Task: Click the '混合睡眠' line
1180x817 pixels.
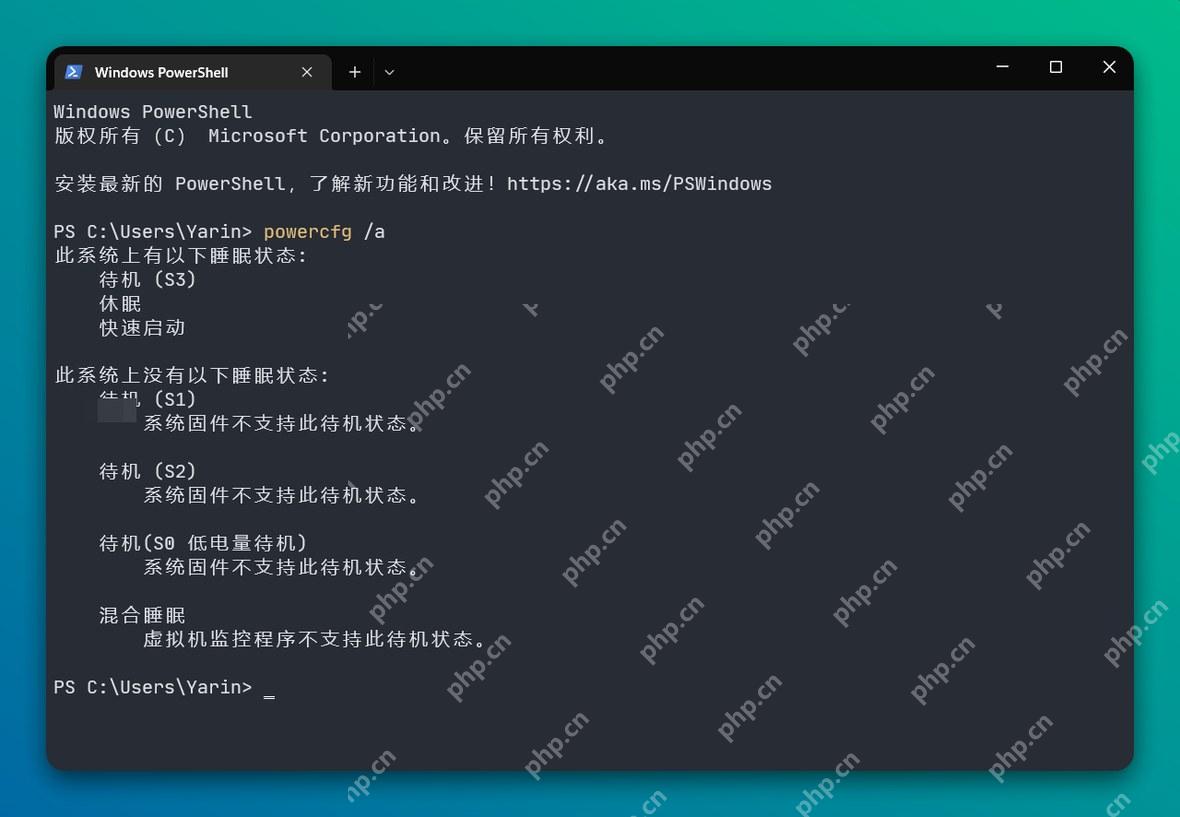Action: click(x=142, y=615)
